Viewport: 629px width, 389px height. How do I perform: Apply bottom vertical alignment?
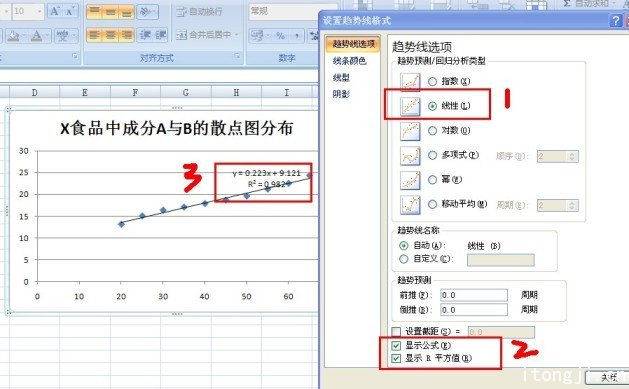[126, 12]
